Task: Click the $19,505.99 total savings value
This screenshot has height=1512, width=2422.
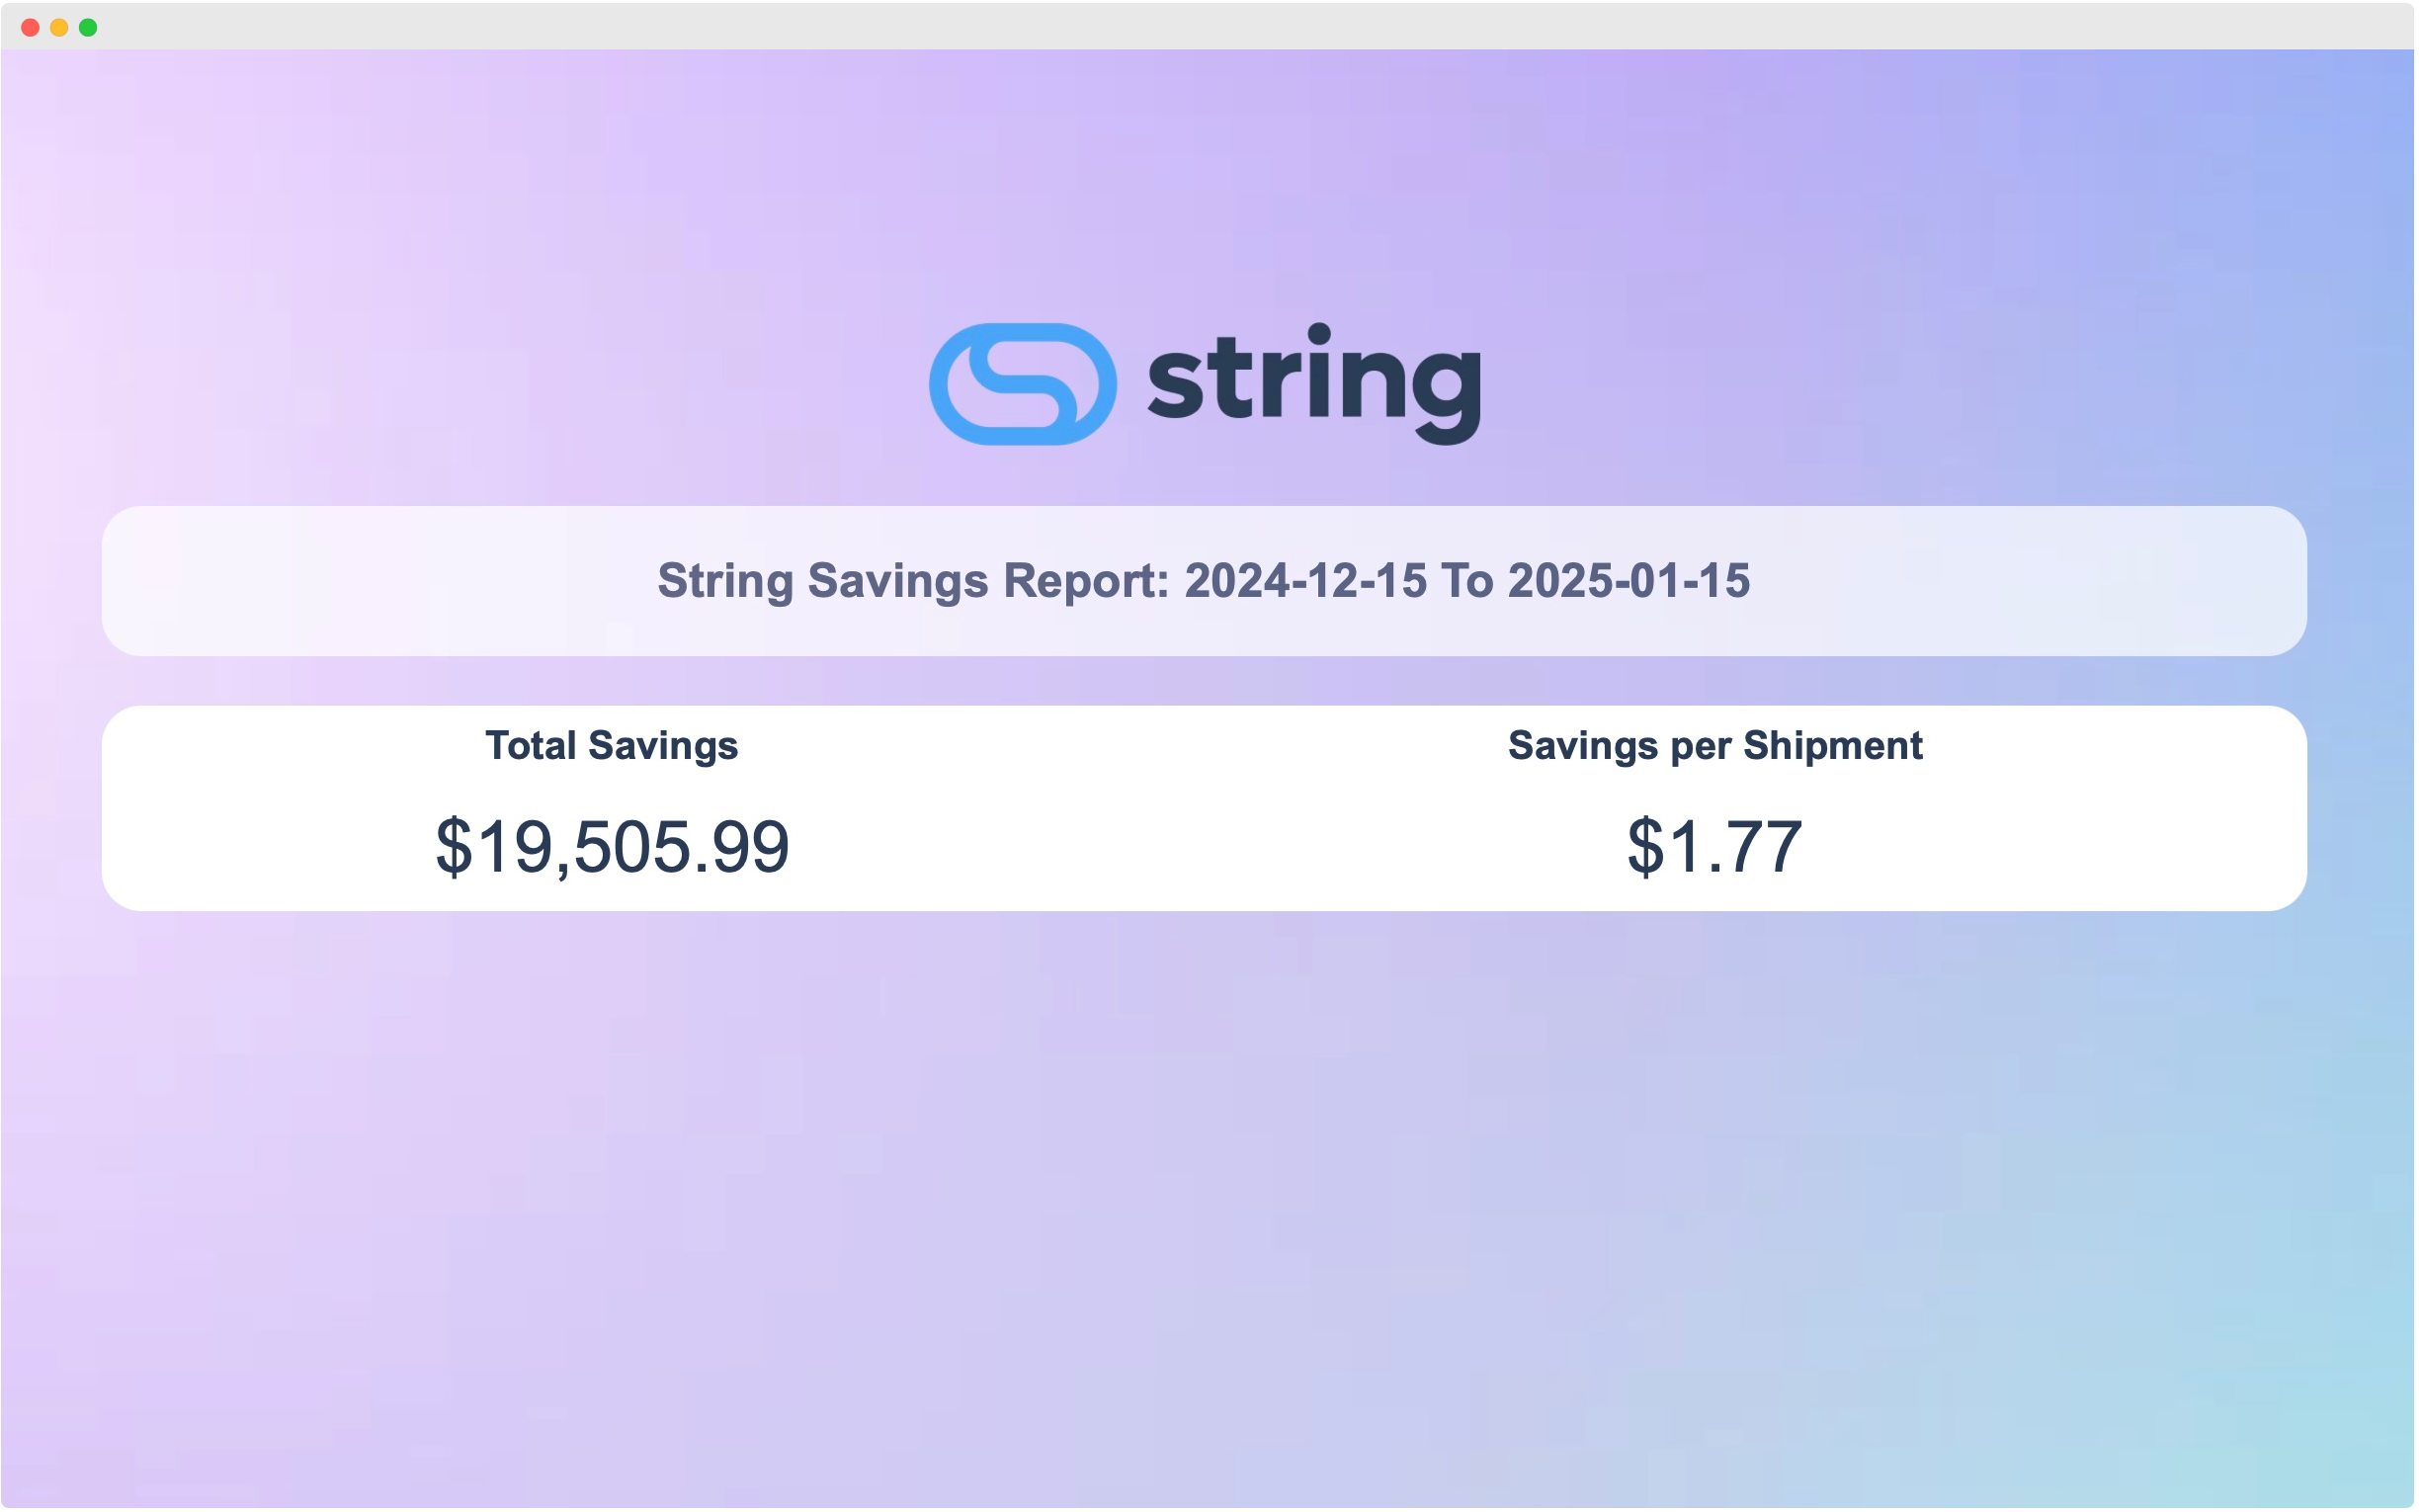Action: click(612, 847)
